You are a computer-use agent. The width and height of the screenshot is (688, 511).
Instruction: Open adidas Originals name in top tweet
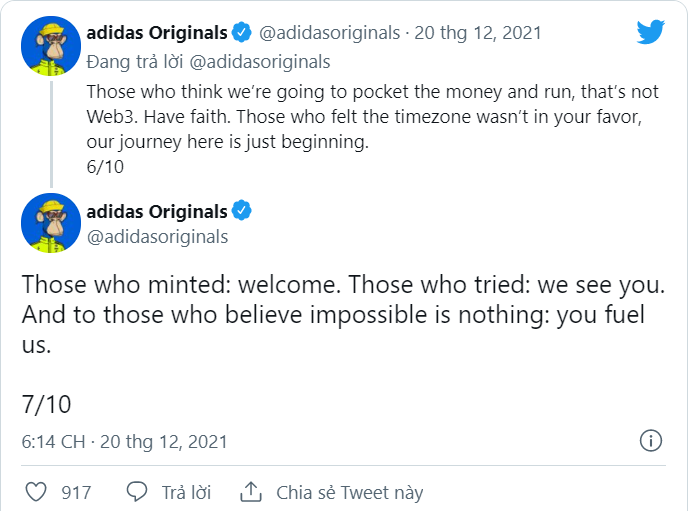click(157, 33)
